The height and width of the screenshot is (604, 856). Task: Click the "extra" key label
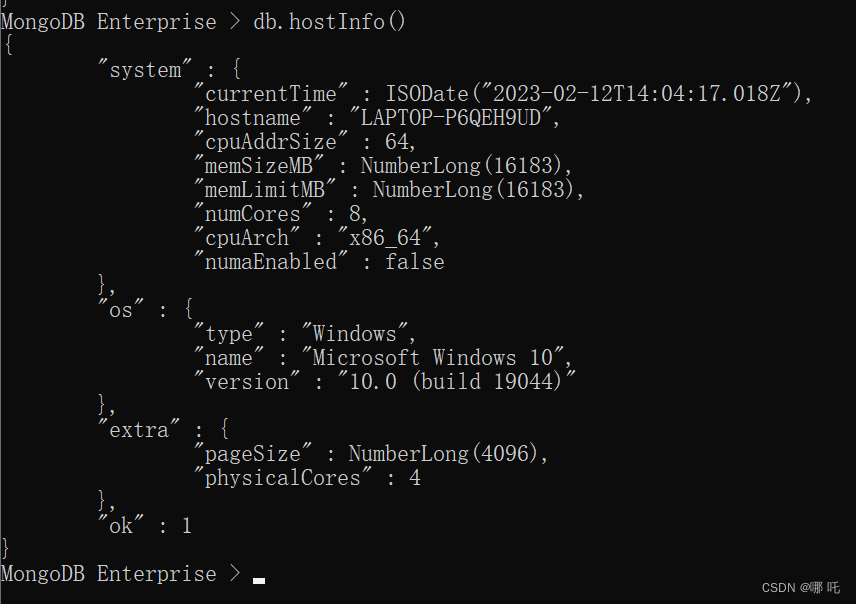point(139,430)
